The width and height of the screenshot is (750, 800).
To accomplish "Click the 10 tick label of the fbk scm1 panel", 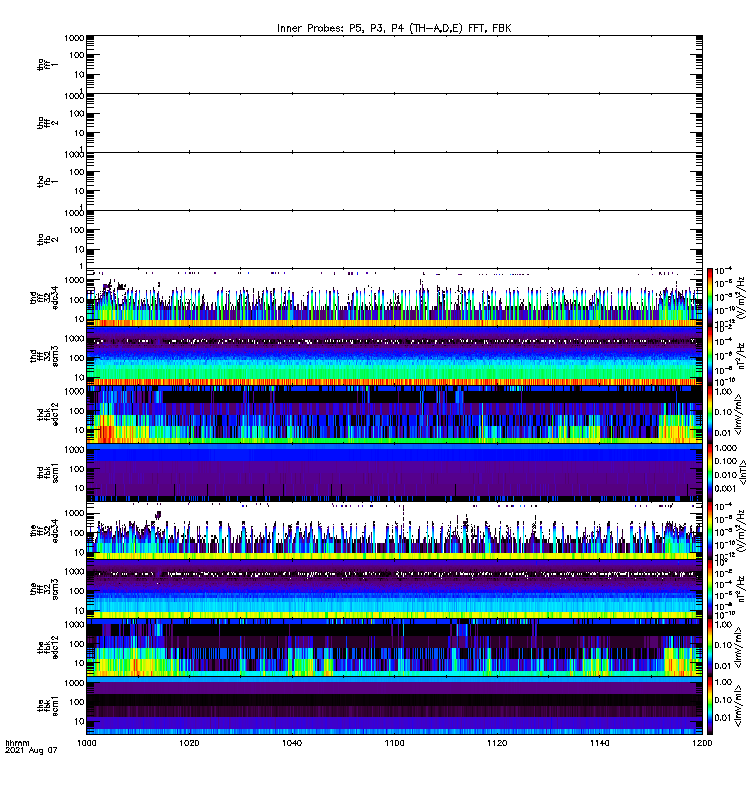I will click(79, 721).
